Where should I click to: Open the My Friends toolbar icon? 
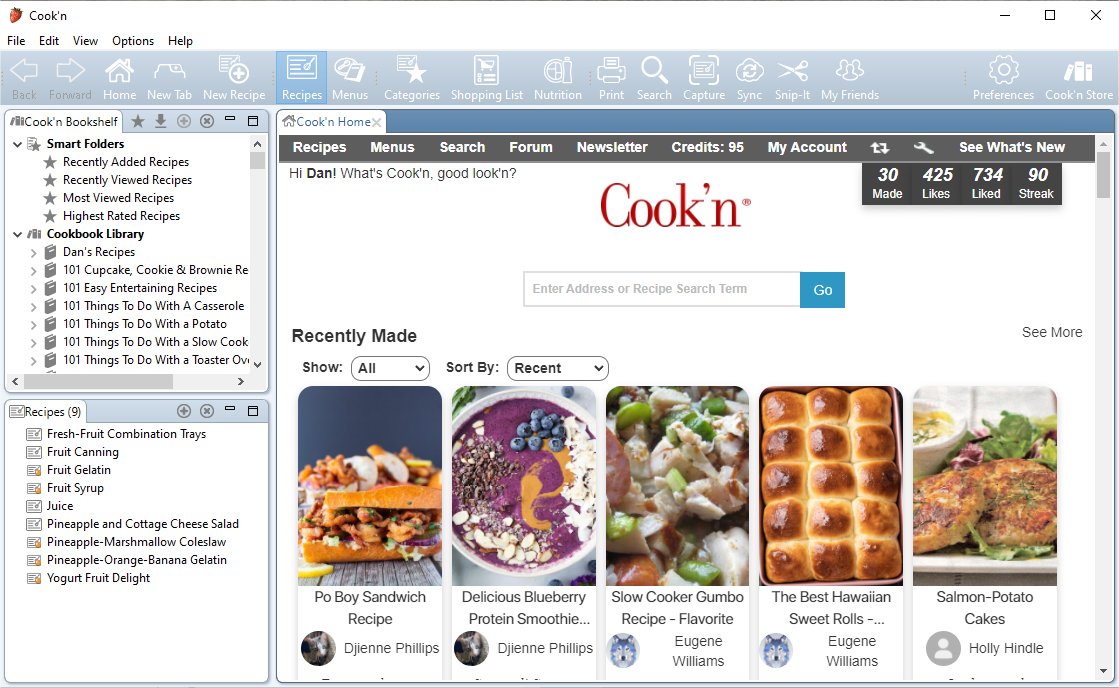tap(849, 78)
